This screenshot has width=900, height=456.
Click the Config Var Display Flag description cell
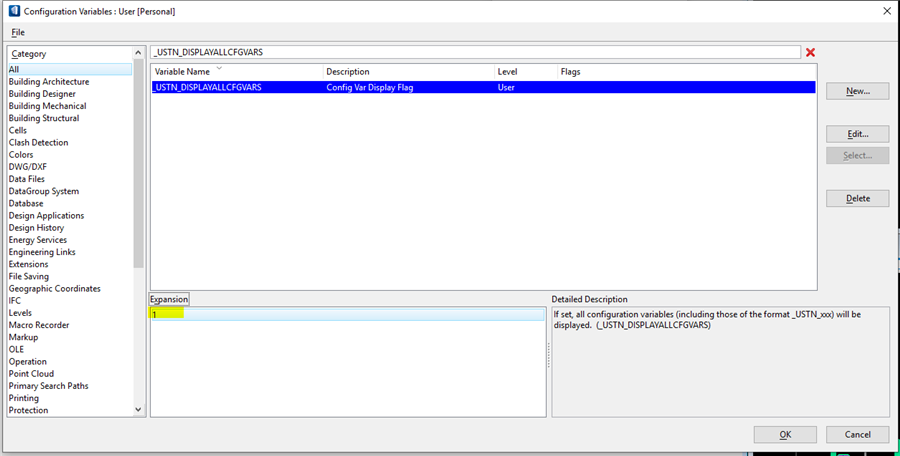tap(370, 87)
